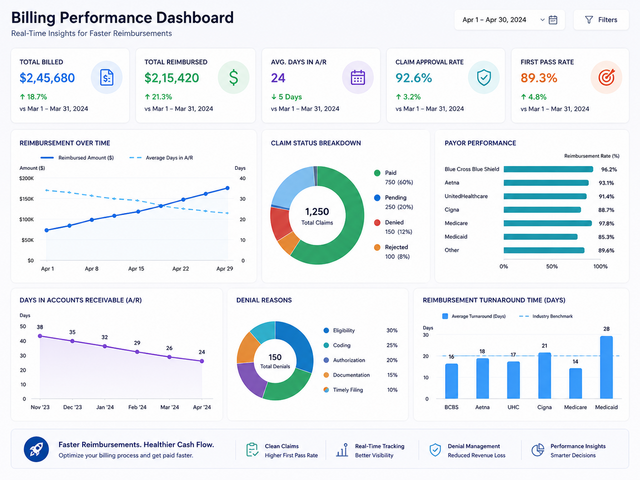Select the Other payor rate bar
The width and height of the screenshot is (640, 480).
click(x=544, y=250)
